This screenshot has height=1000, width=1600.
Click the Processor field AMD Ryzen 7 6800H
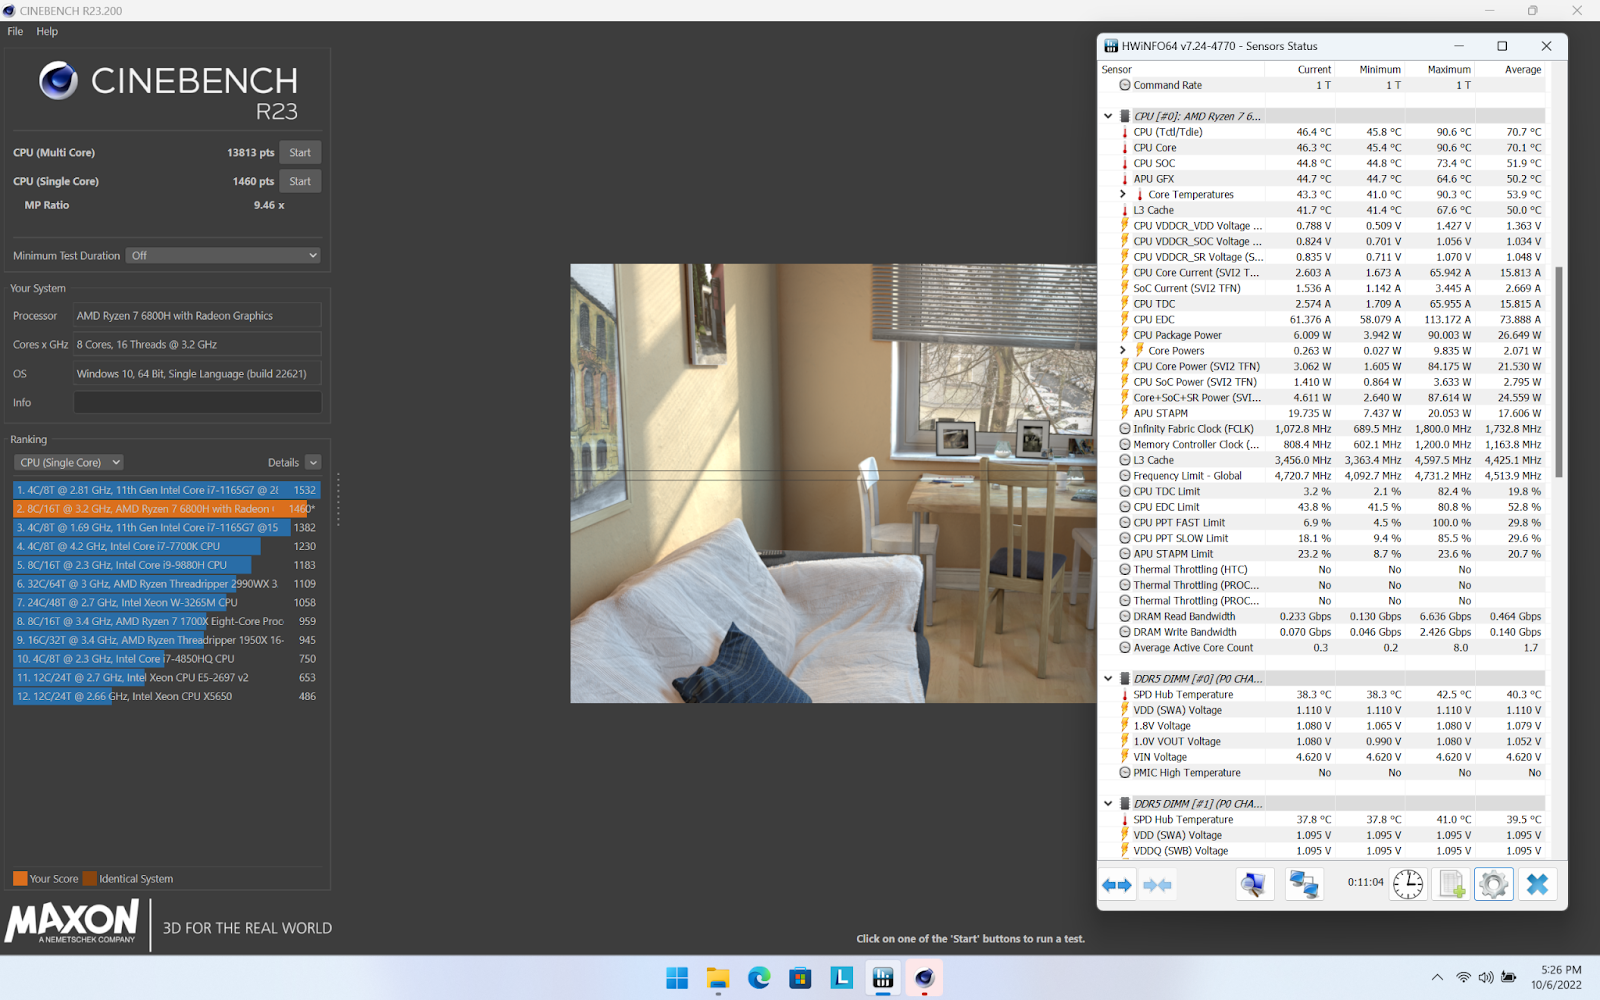[x=197, y=315]
